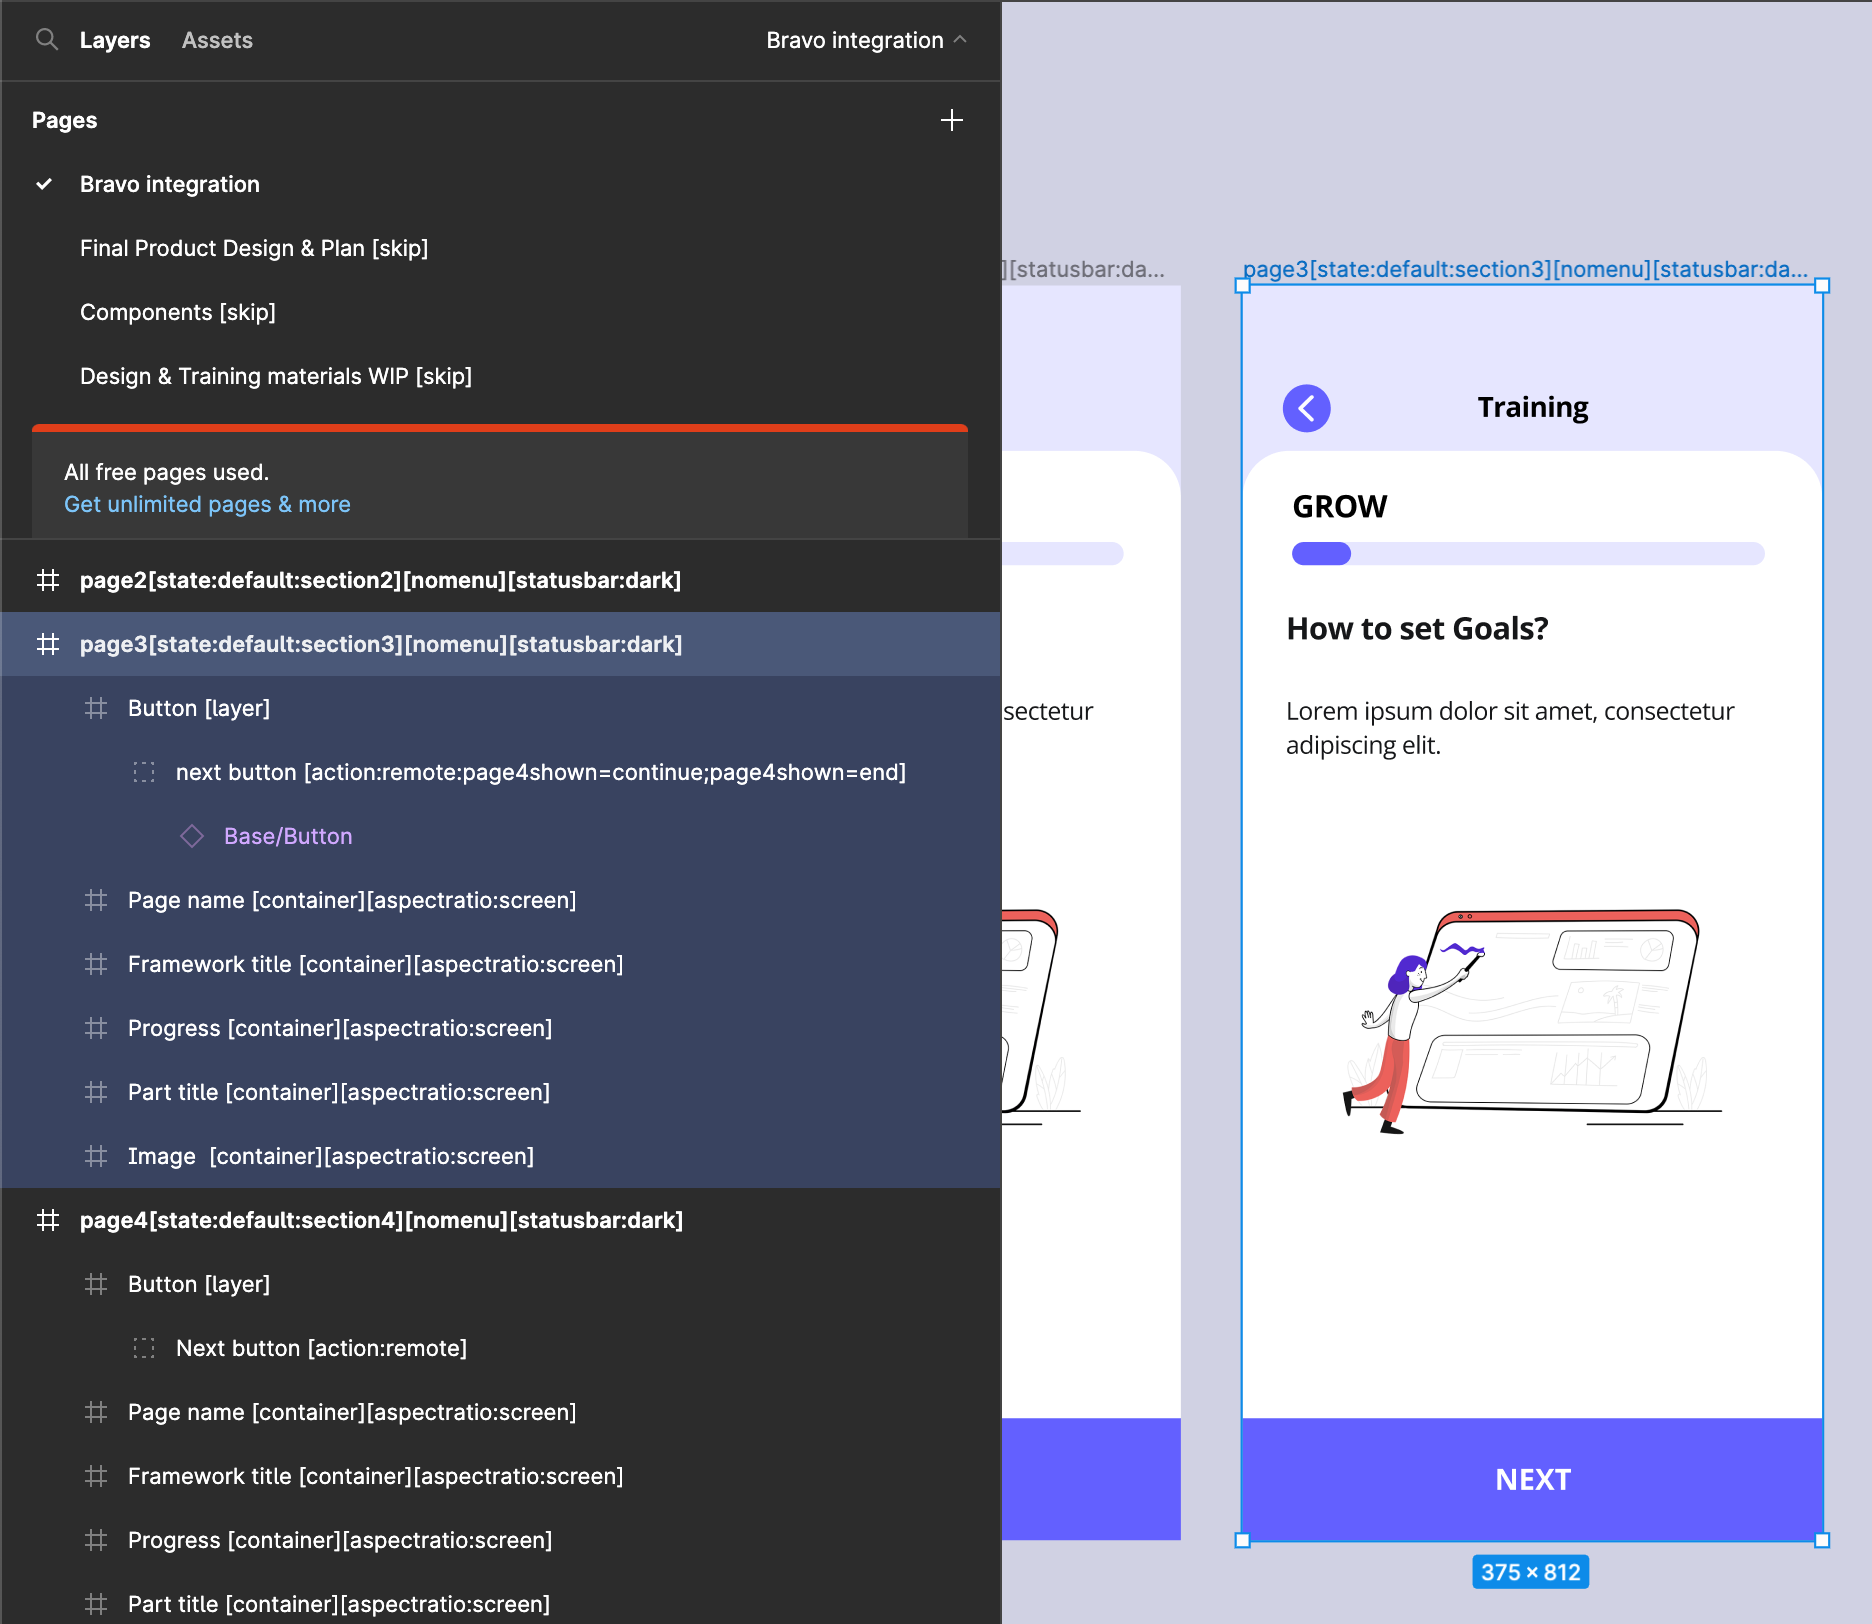Click the back arrow button on the Training screen

click(x=1306, y=408)
